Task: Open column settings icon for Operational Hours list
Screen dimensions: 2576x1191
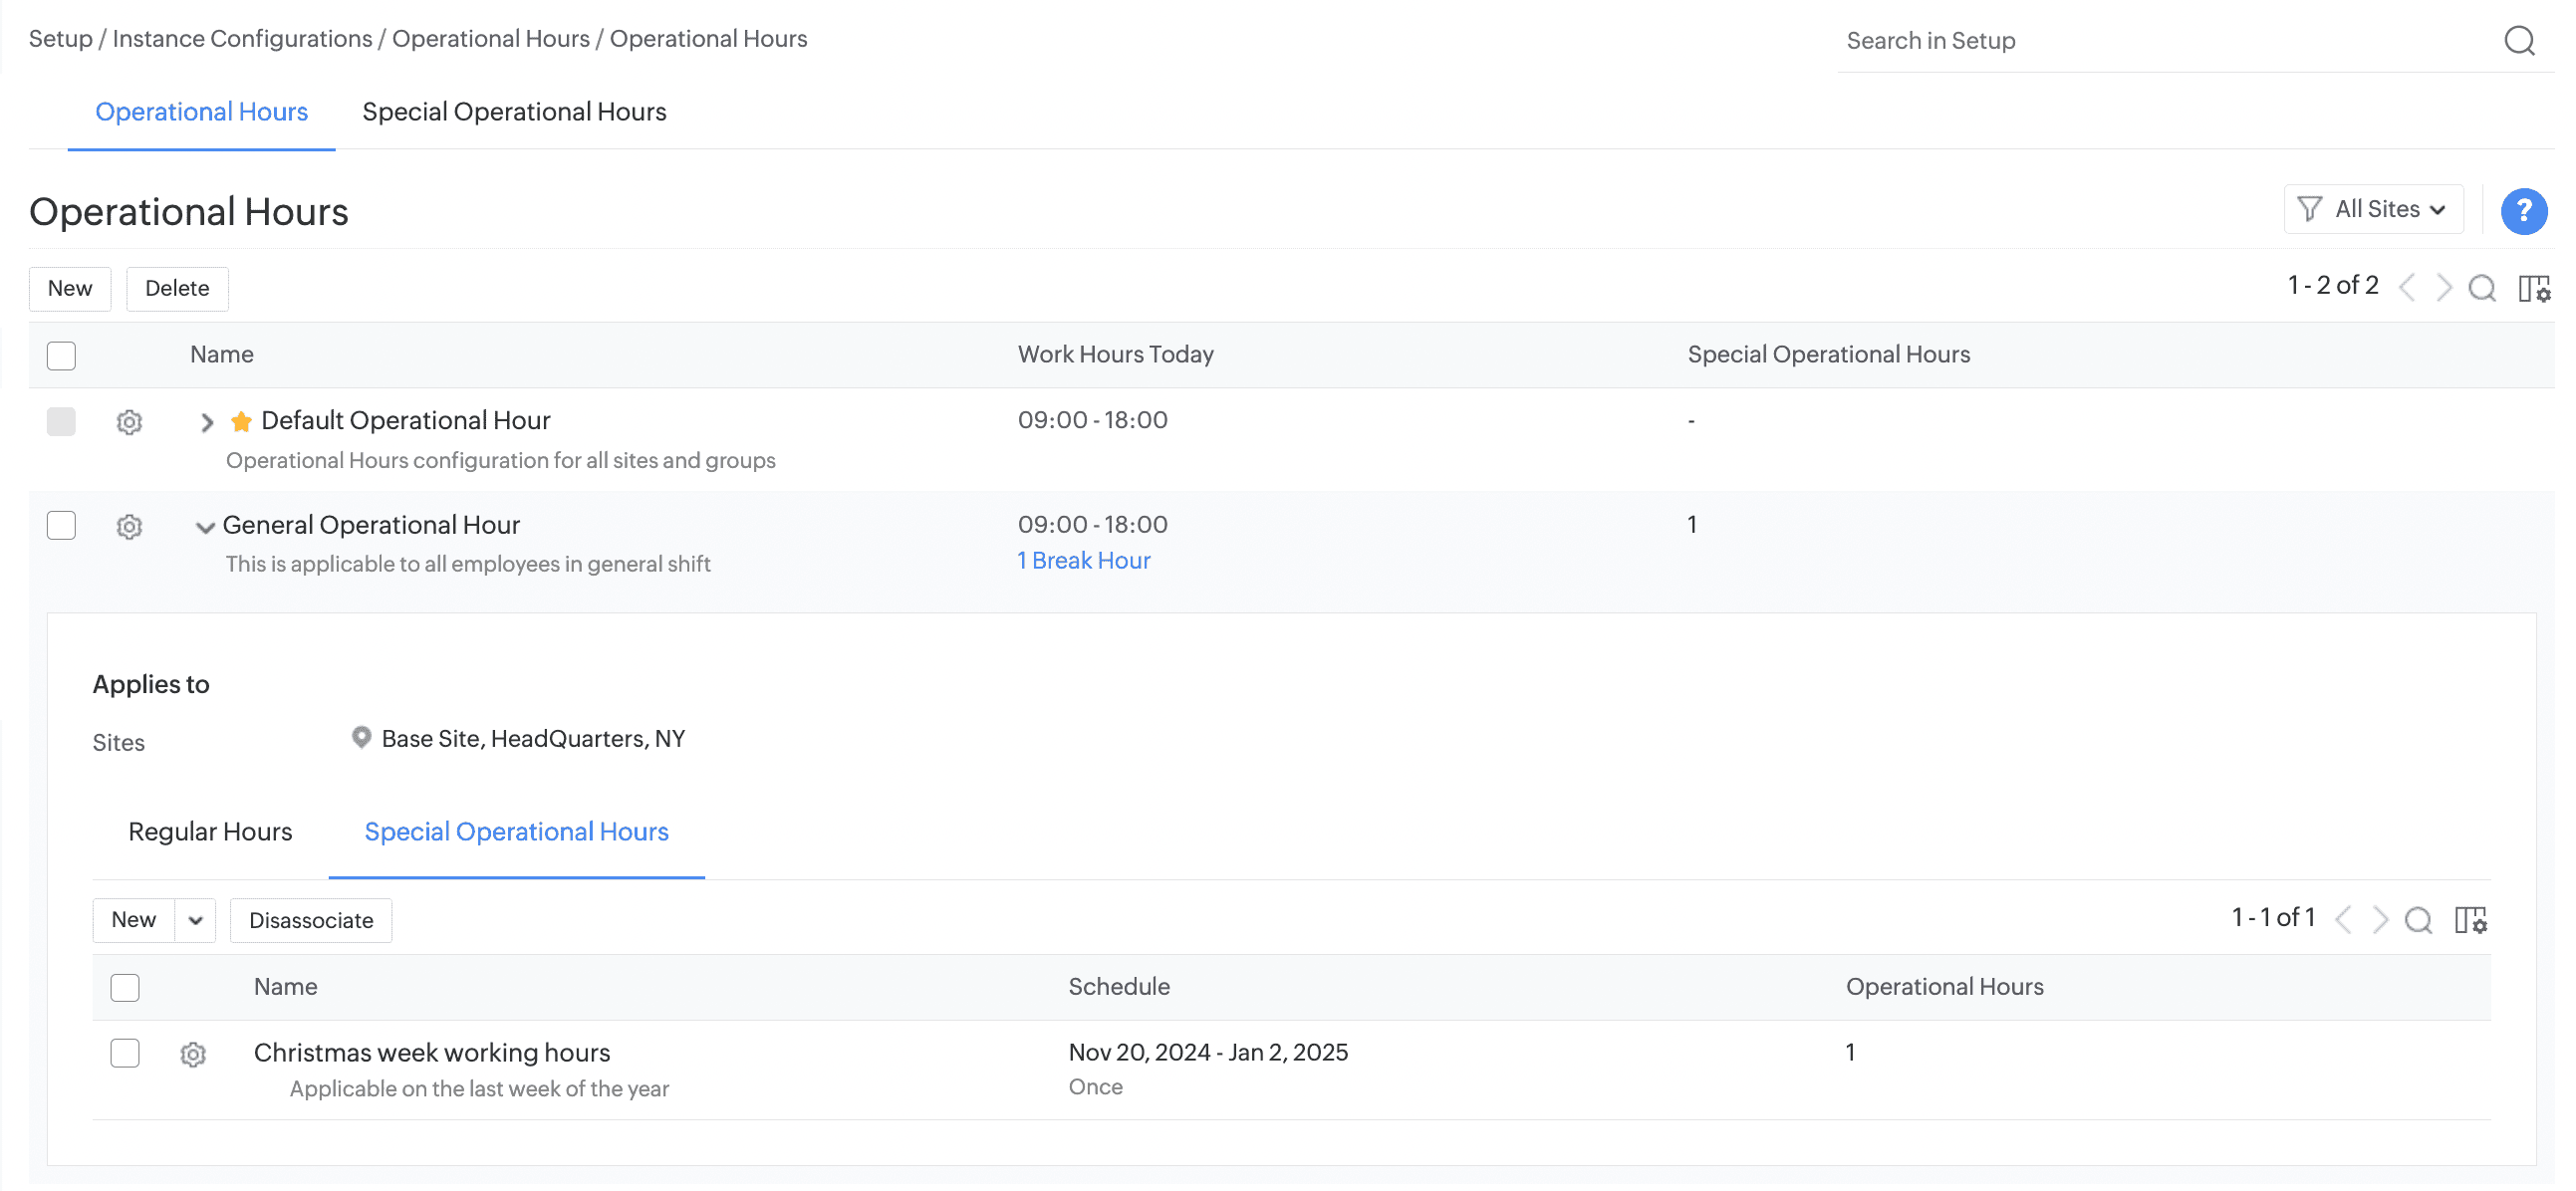Action: tap(2533, 289)
